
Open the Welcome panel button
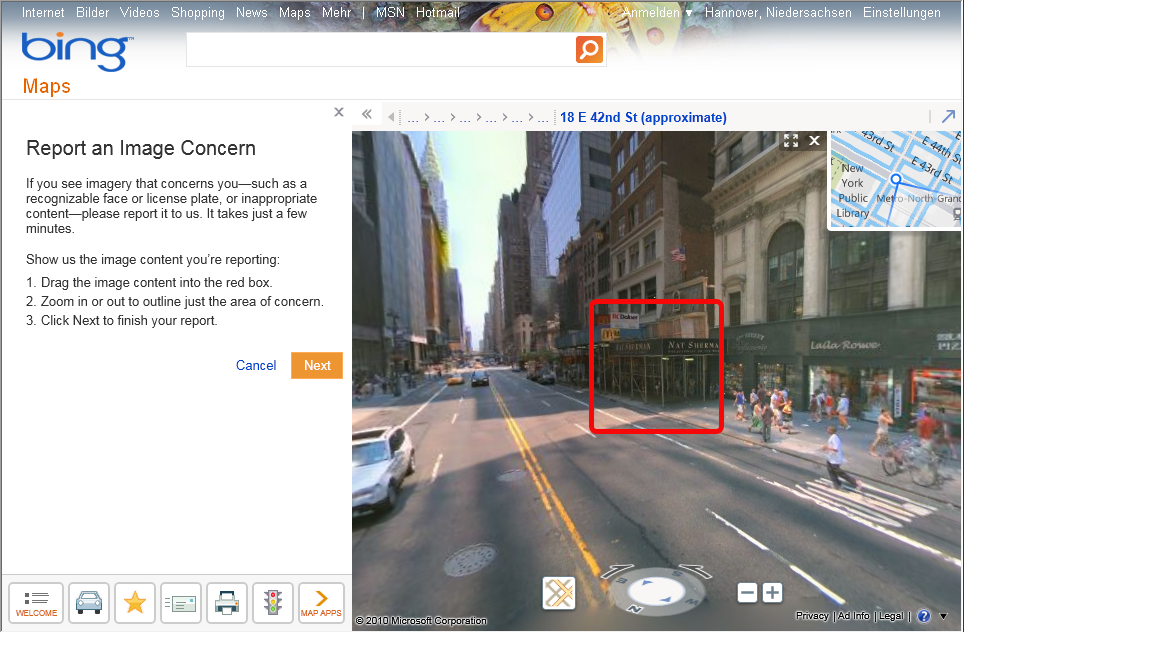click(x=36, y=603)
